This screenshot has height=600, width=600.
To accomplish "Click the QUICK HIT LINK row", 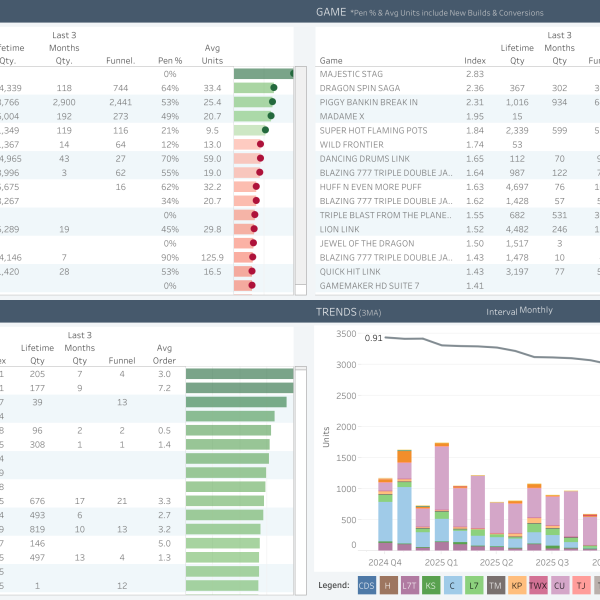I will click(348, 271).
